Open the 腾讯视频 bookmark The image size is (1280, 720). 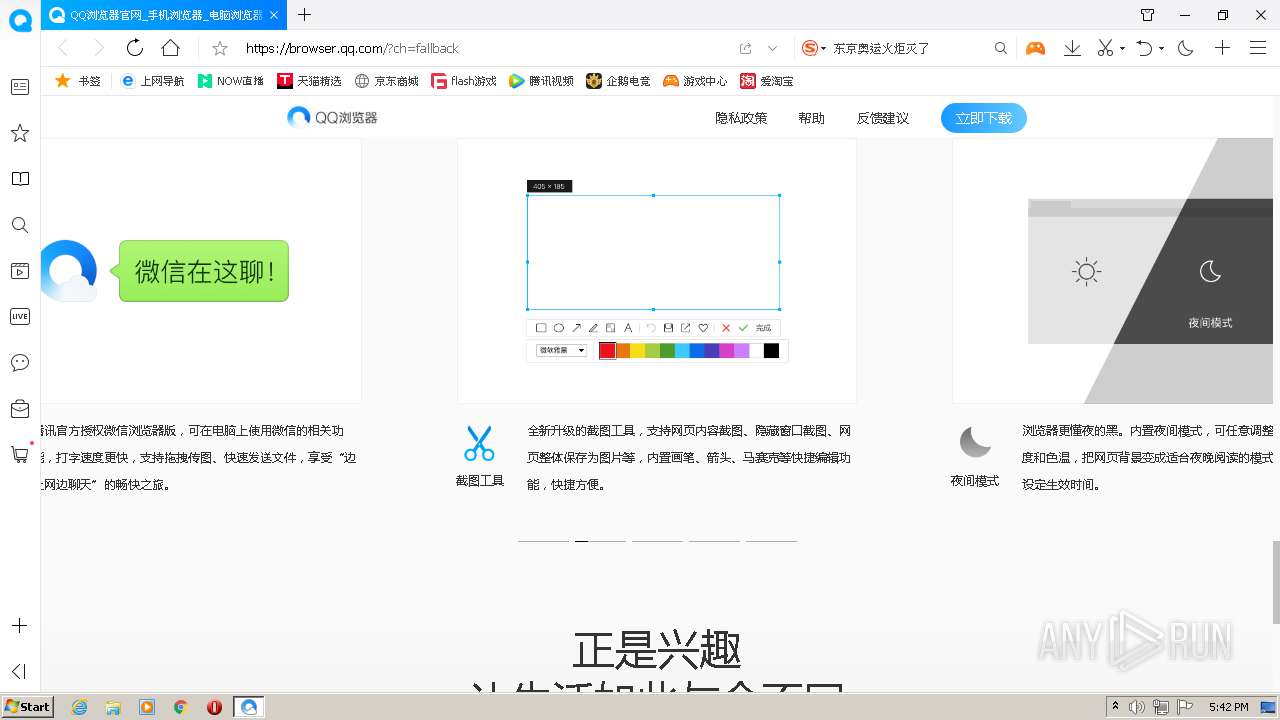pyautogui.click(x=541, y=81)
